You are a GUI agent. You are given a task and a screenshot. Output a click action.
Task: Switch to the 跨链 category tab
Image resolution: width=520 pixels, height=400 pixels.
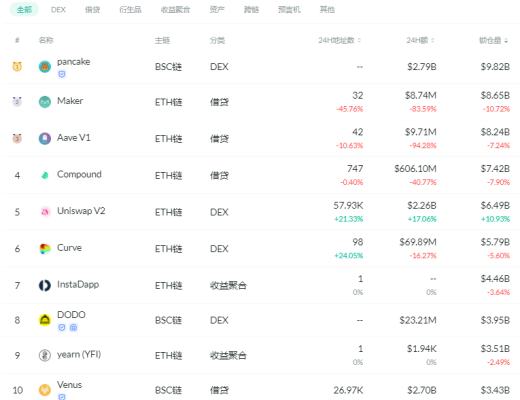pos(251,10)
